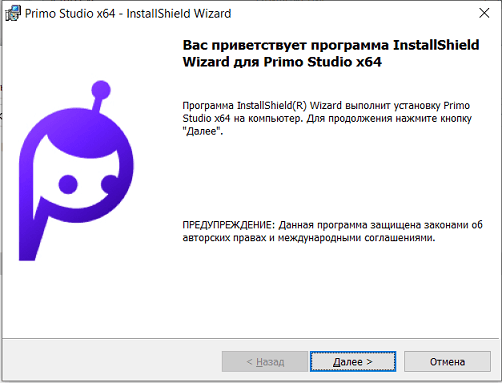
Task: Click the Далее > button to continue
Action: point(353,361)
